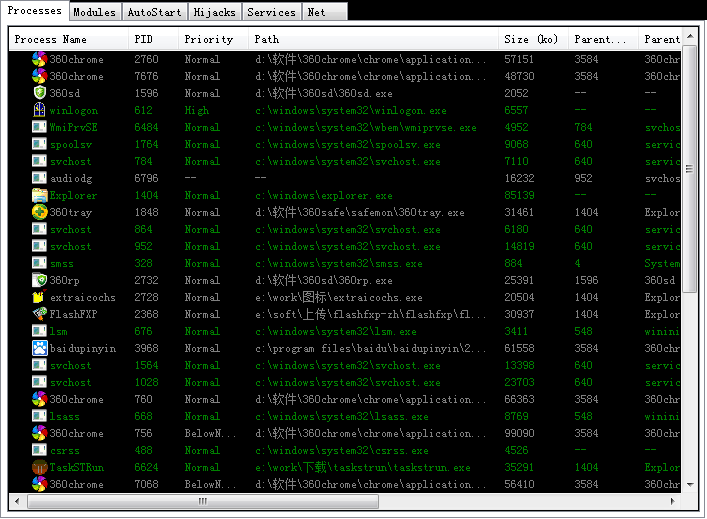
Task: Click the 360chrome icon for PID 7676
Action: [40, 76]
